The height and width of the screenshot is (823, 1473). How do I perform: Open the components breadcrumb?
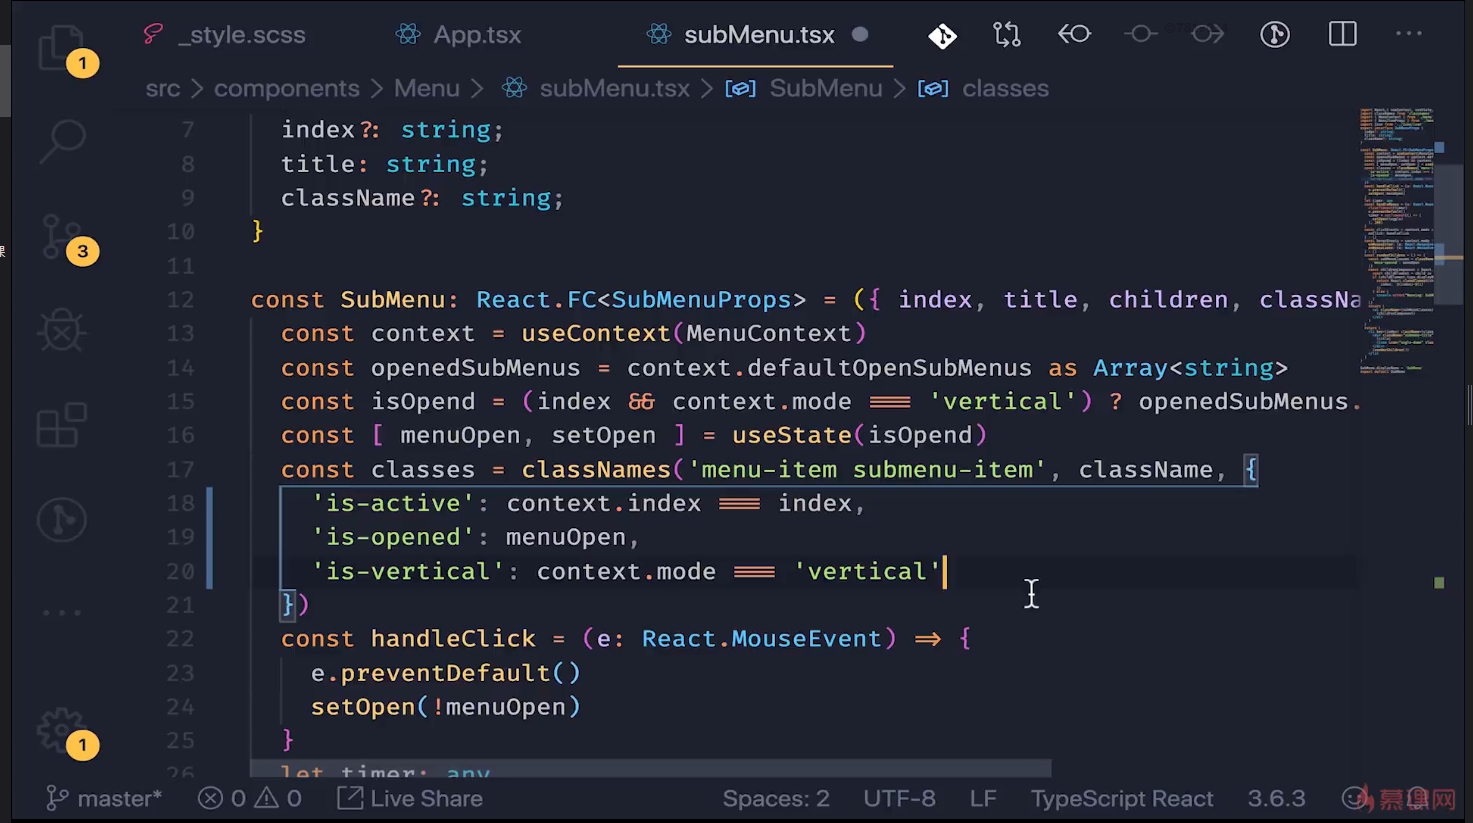287,89
